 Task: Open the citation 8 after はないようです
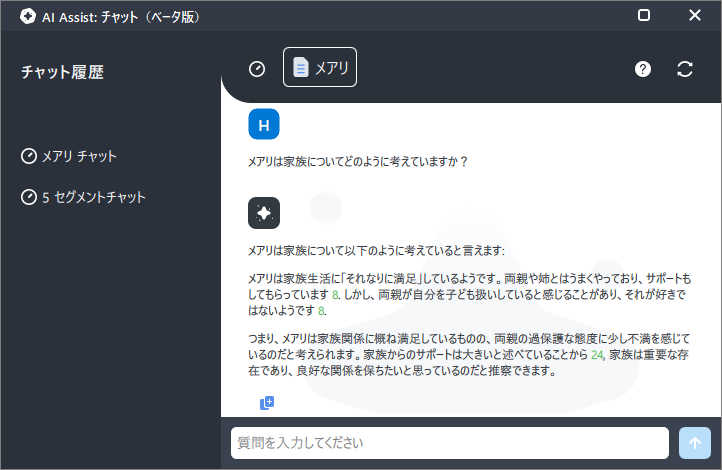[x=321, y=311]
